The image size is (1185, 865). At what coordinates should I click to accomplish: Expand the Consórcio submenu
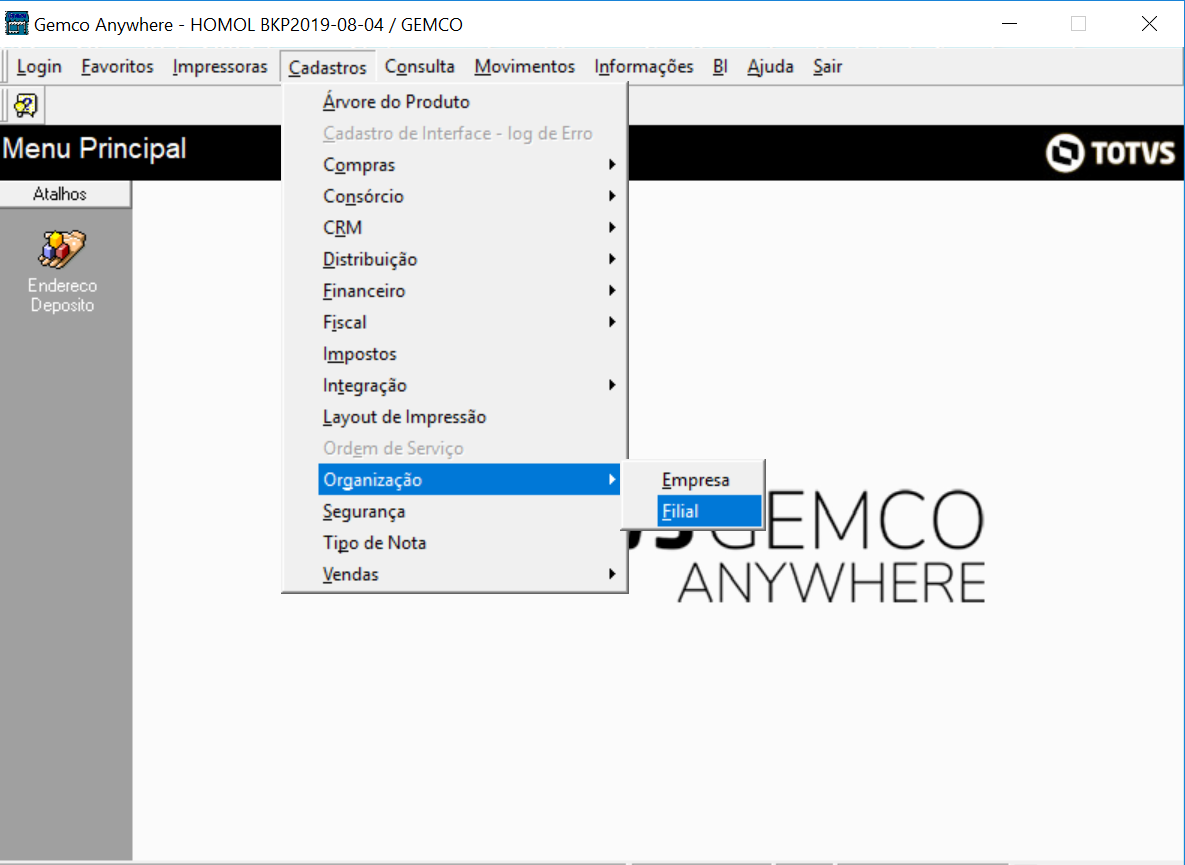(469, 196)
